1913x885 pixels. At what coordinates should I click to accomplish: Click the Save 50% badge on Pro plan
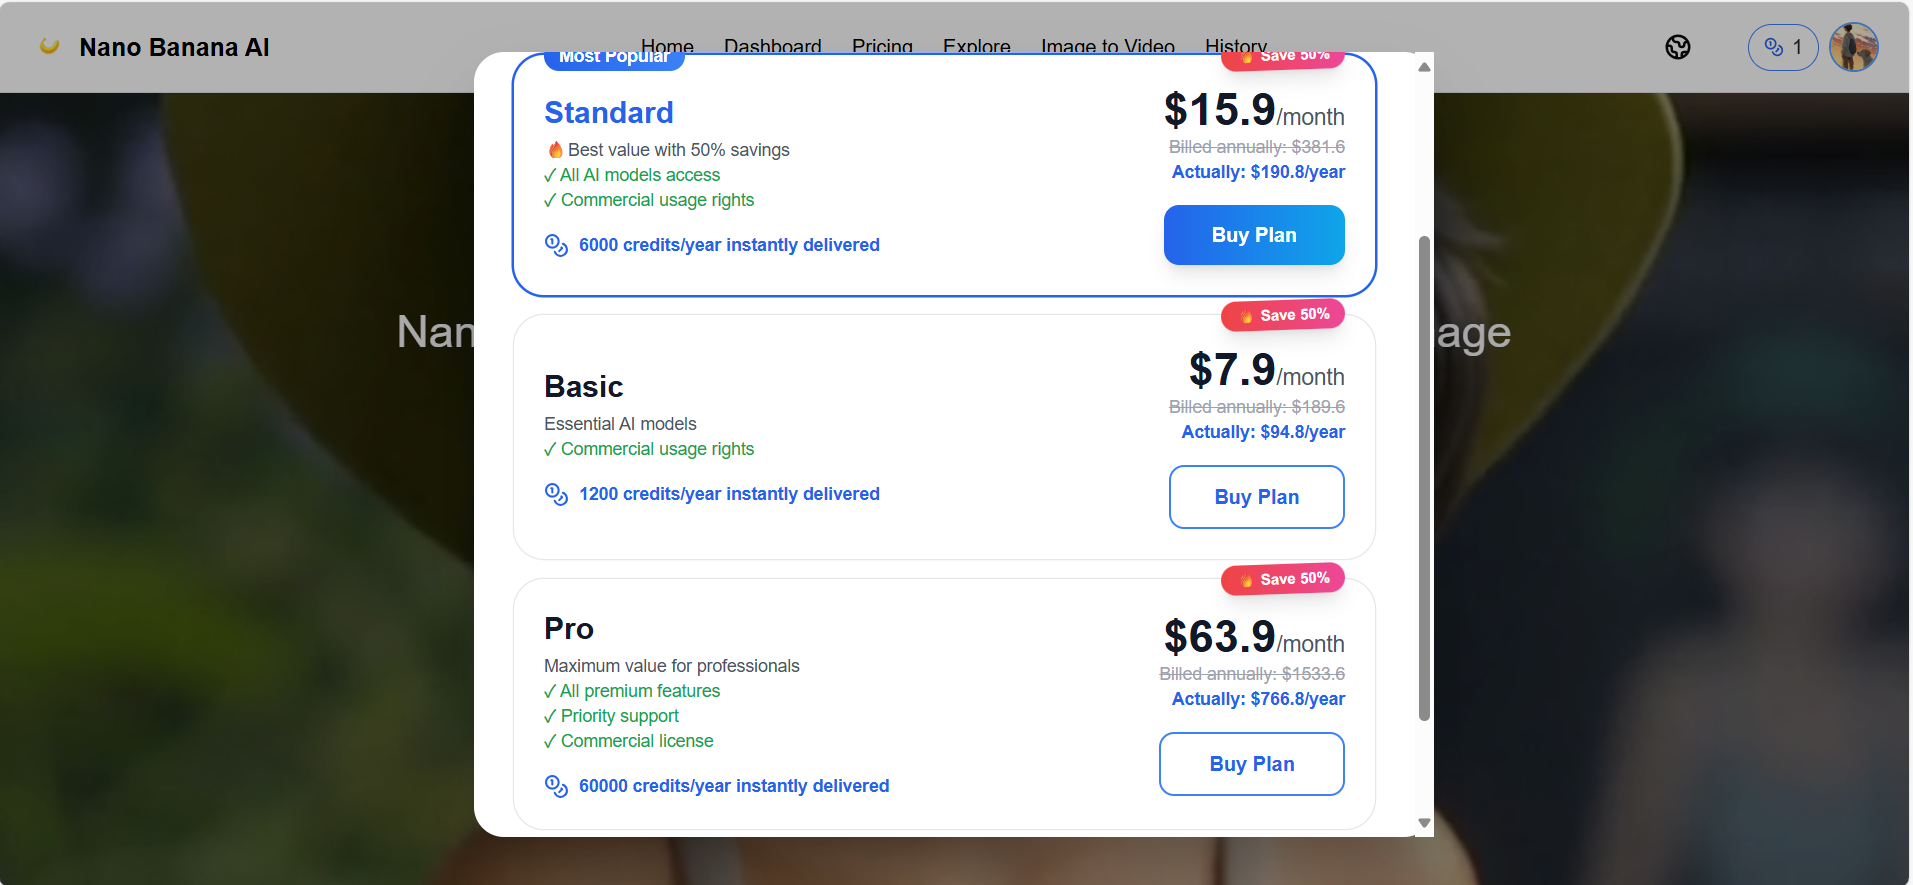click(1283, 579)
